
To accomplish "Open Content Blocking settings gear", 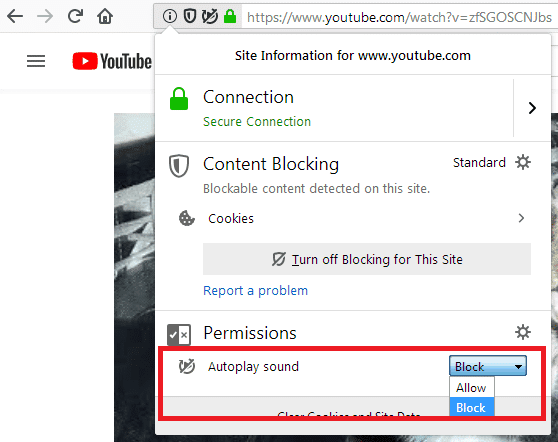I will tap(523, 162).
